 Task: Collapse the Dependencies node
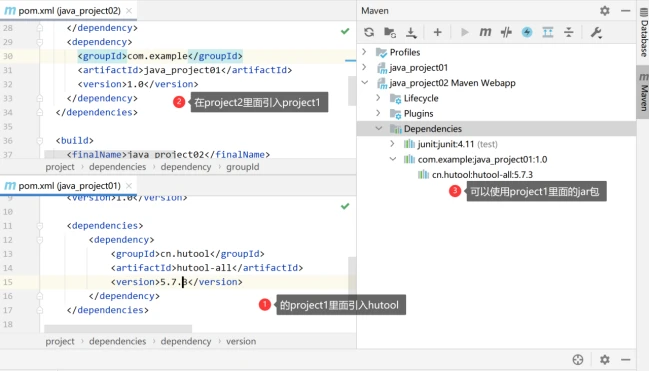click(x=378, y=129)
